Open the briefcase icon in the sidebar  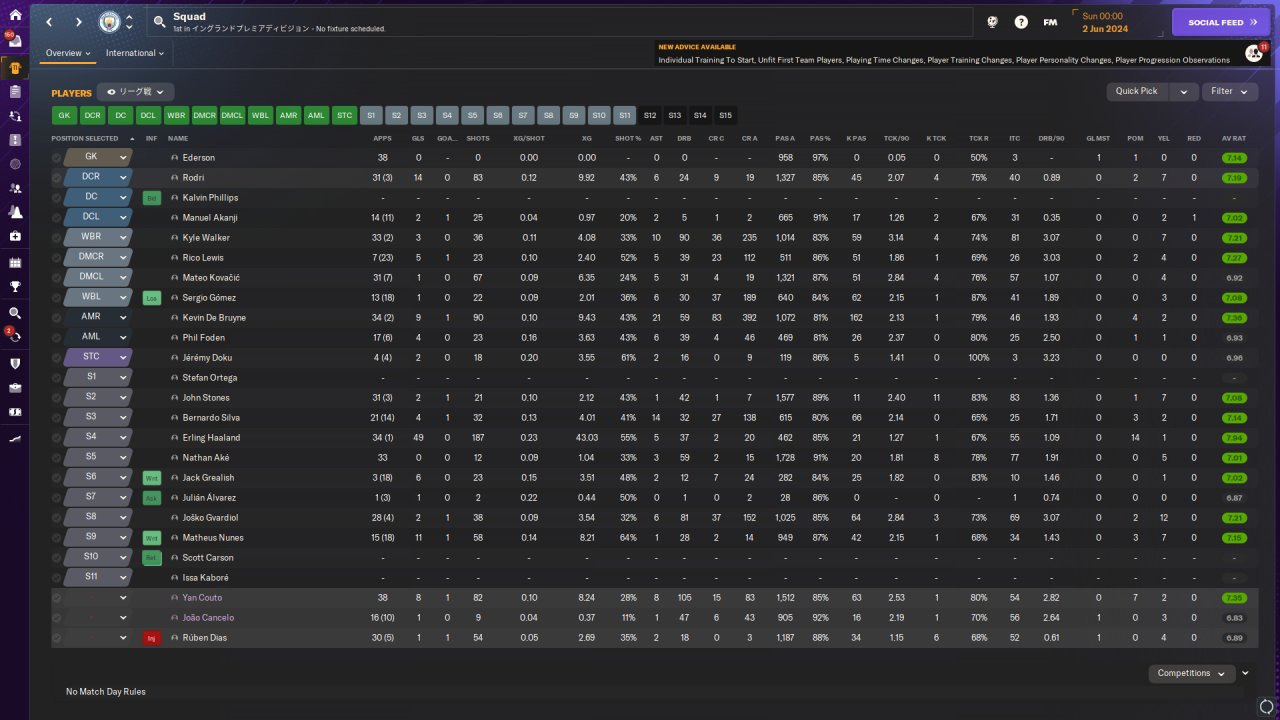click(x=15, y=387)
